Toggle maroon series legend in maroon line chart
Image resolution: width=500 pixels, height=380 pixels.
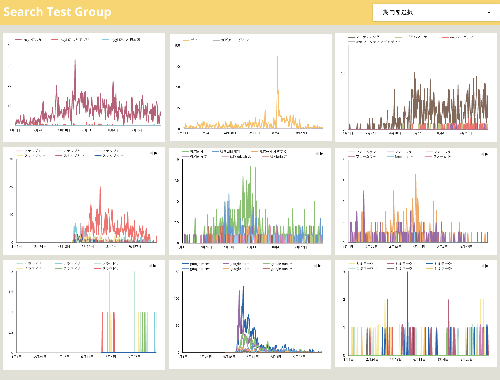(x=28, y=40)
